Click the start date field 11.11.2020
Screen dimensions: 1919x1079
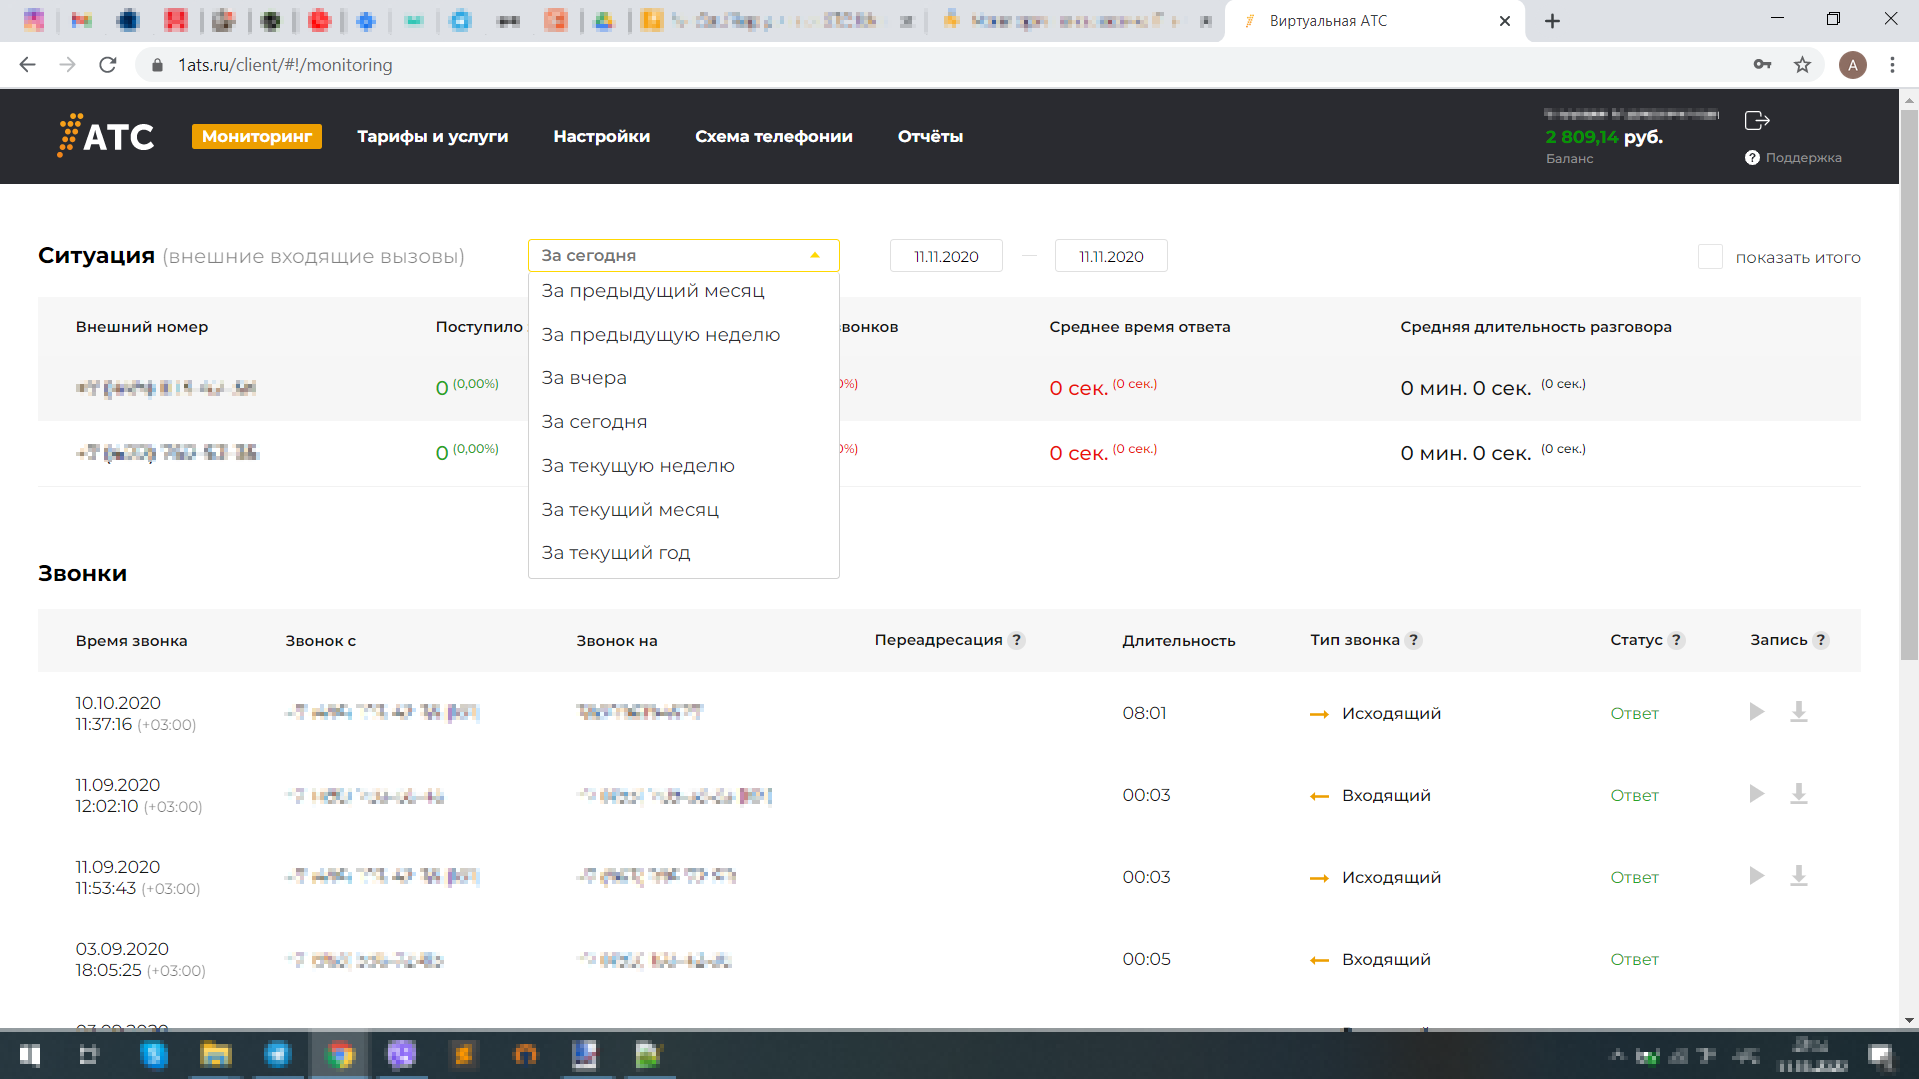(x=945, y=257)
